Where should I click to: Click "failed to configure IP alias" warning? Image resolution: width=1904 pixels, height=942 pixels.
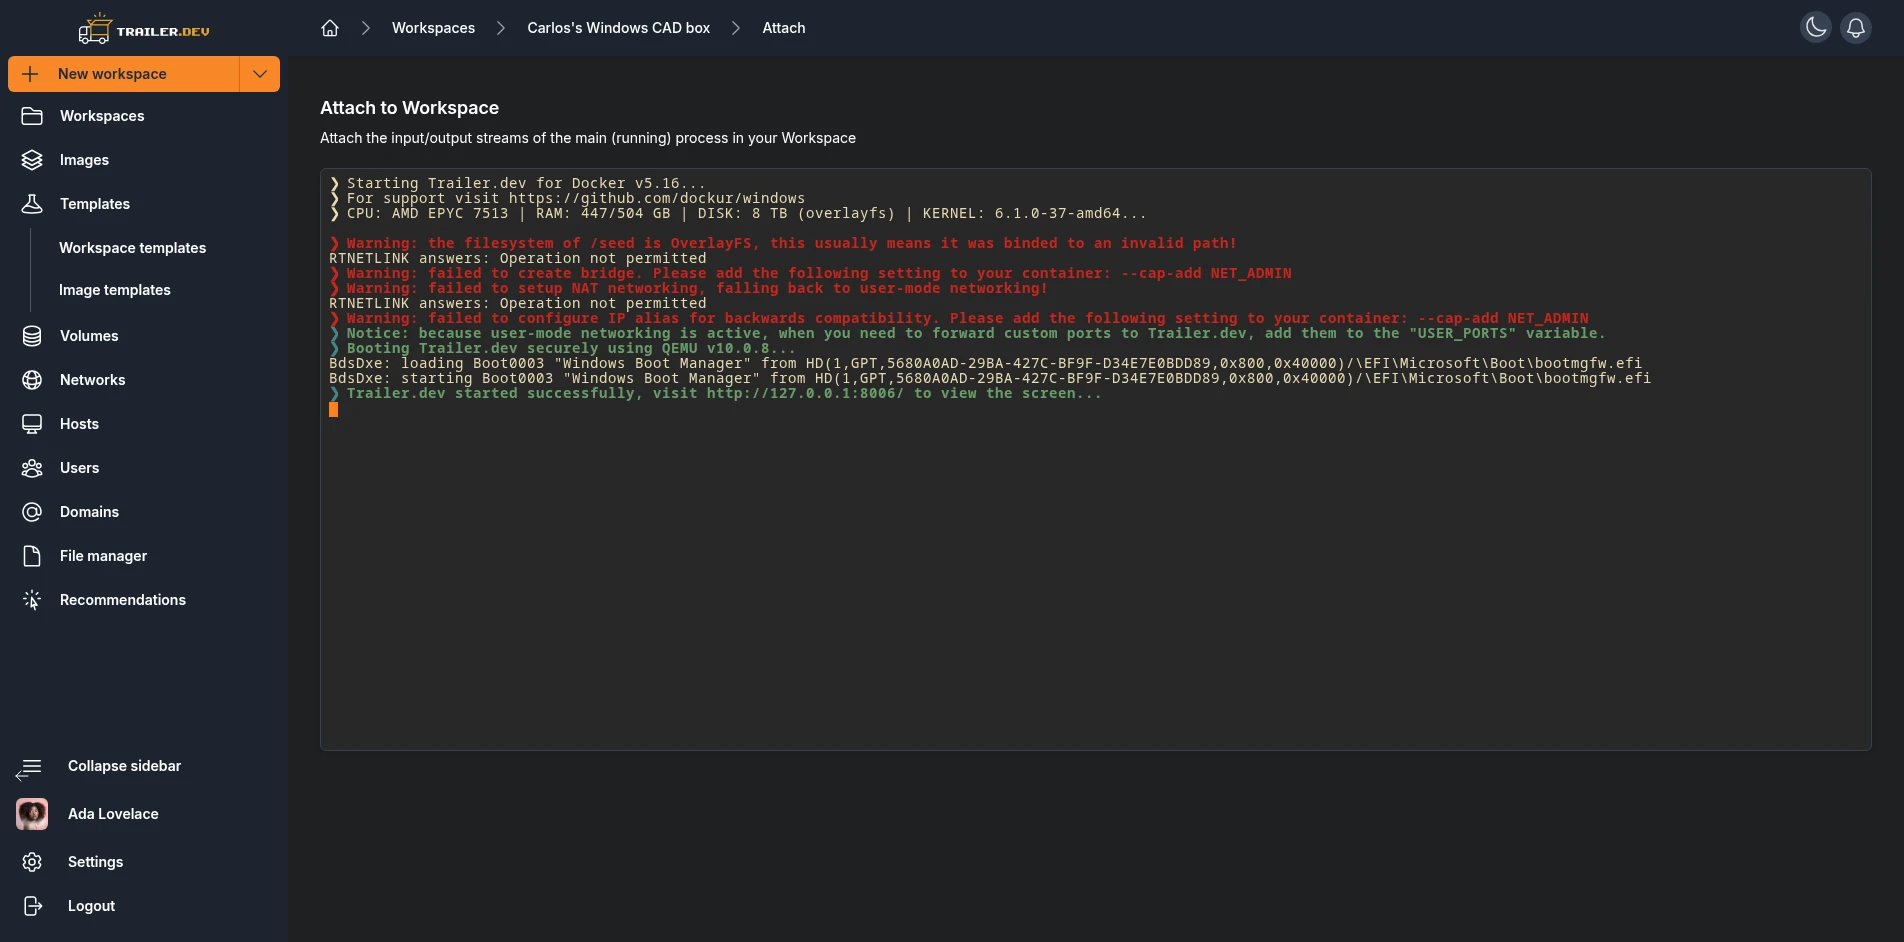pyautogui.click(x=958, y=318)
